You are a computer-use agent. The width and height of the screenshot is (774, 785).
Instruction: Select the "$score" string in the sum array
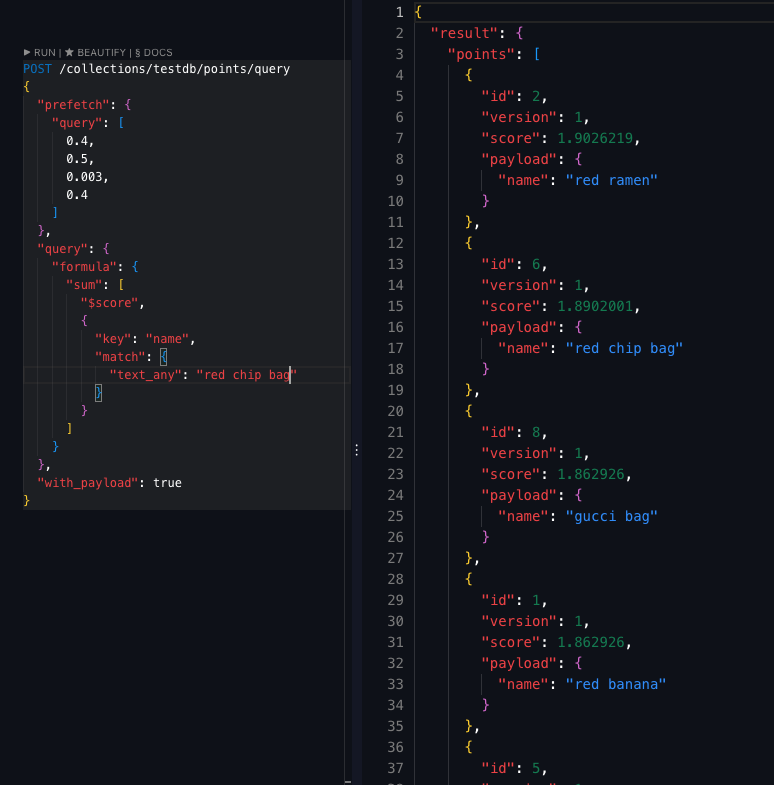(x=112, y=303)
